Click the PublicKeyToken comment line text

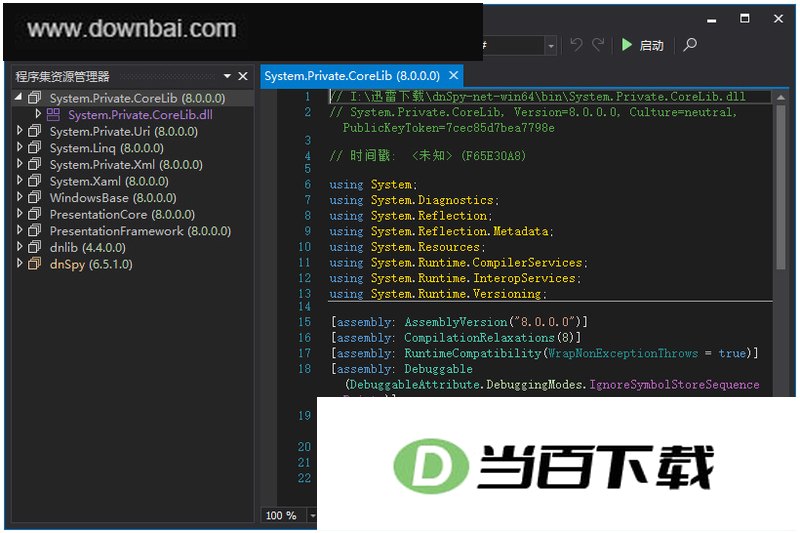[x=448, y=128]
